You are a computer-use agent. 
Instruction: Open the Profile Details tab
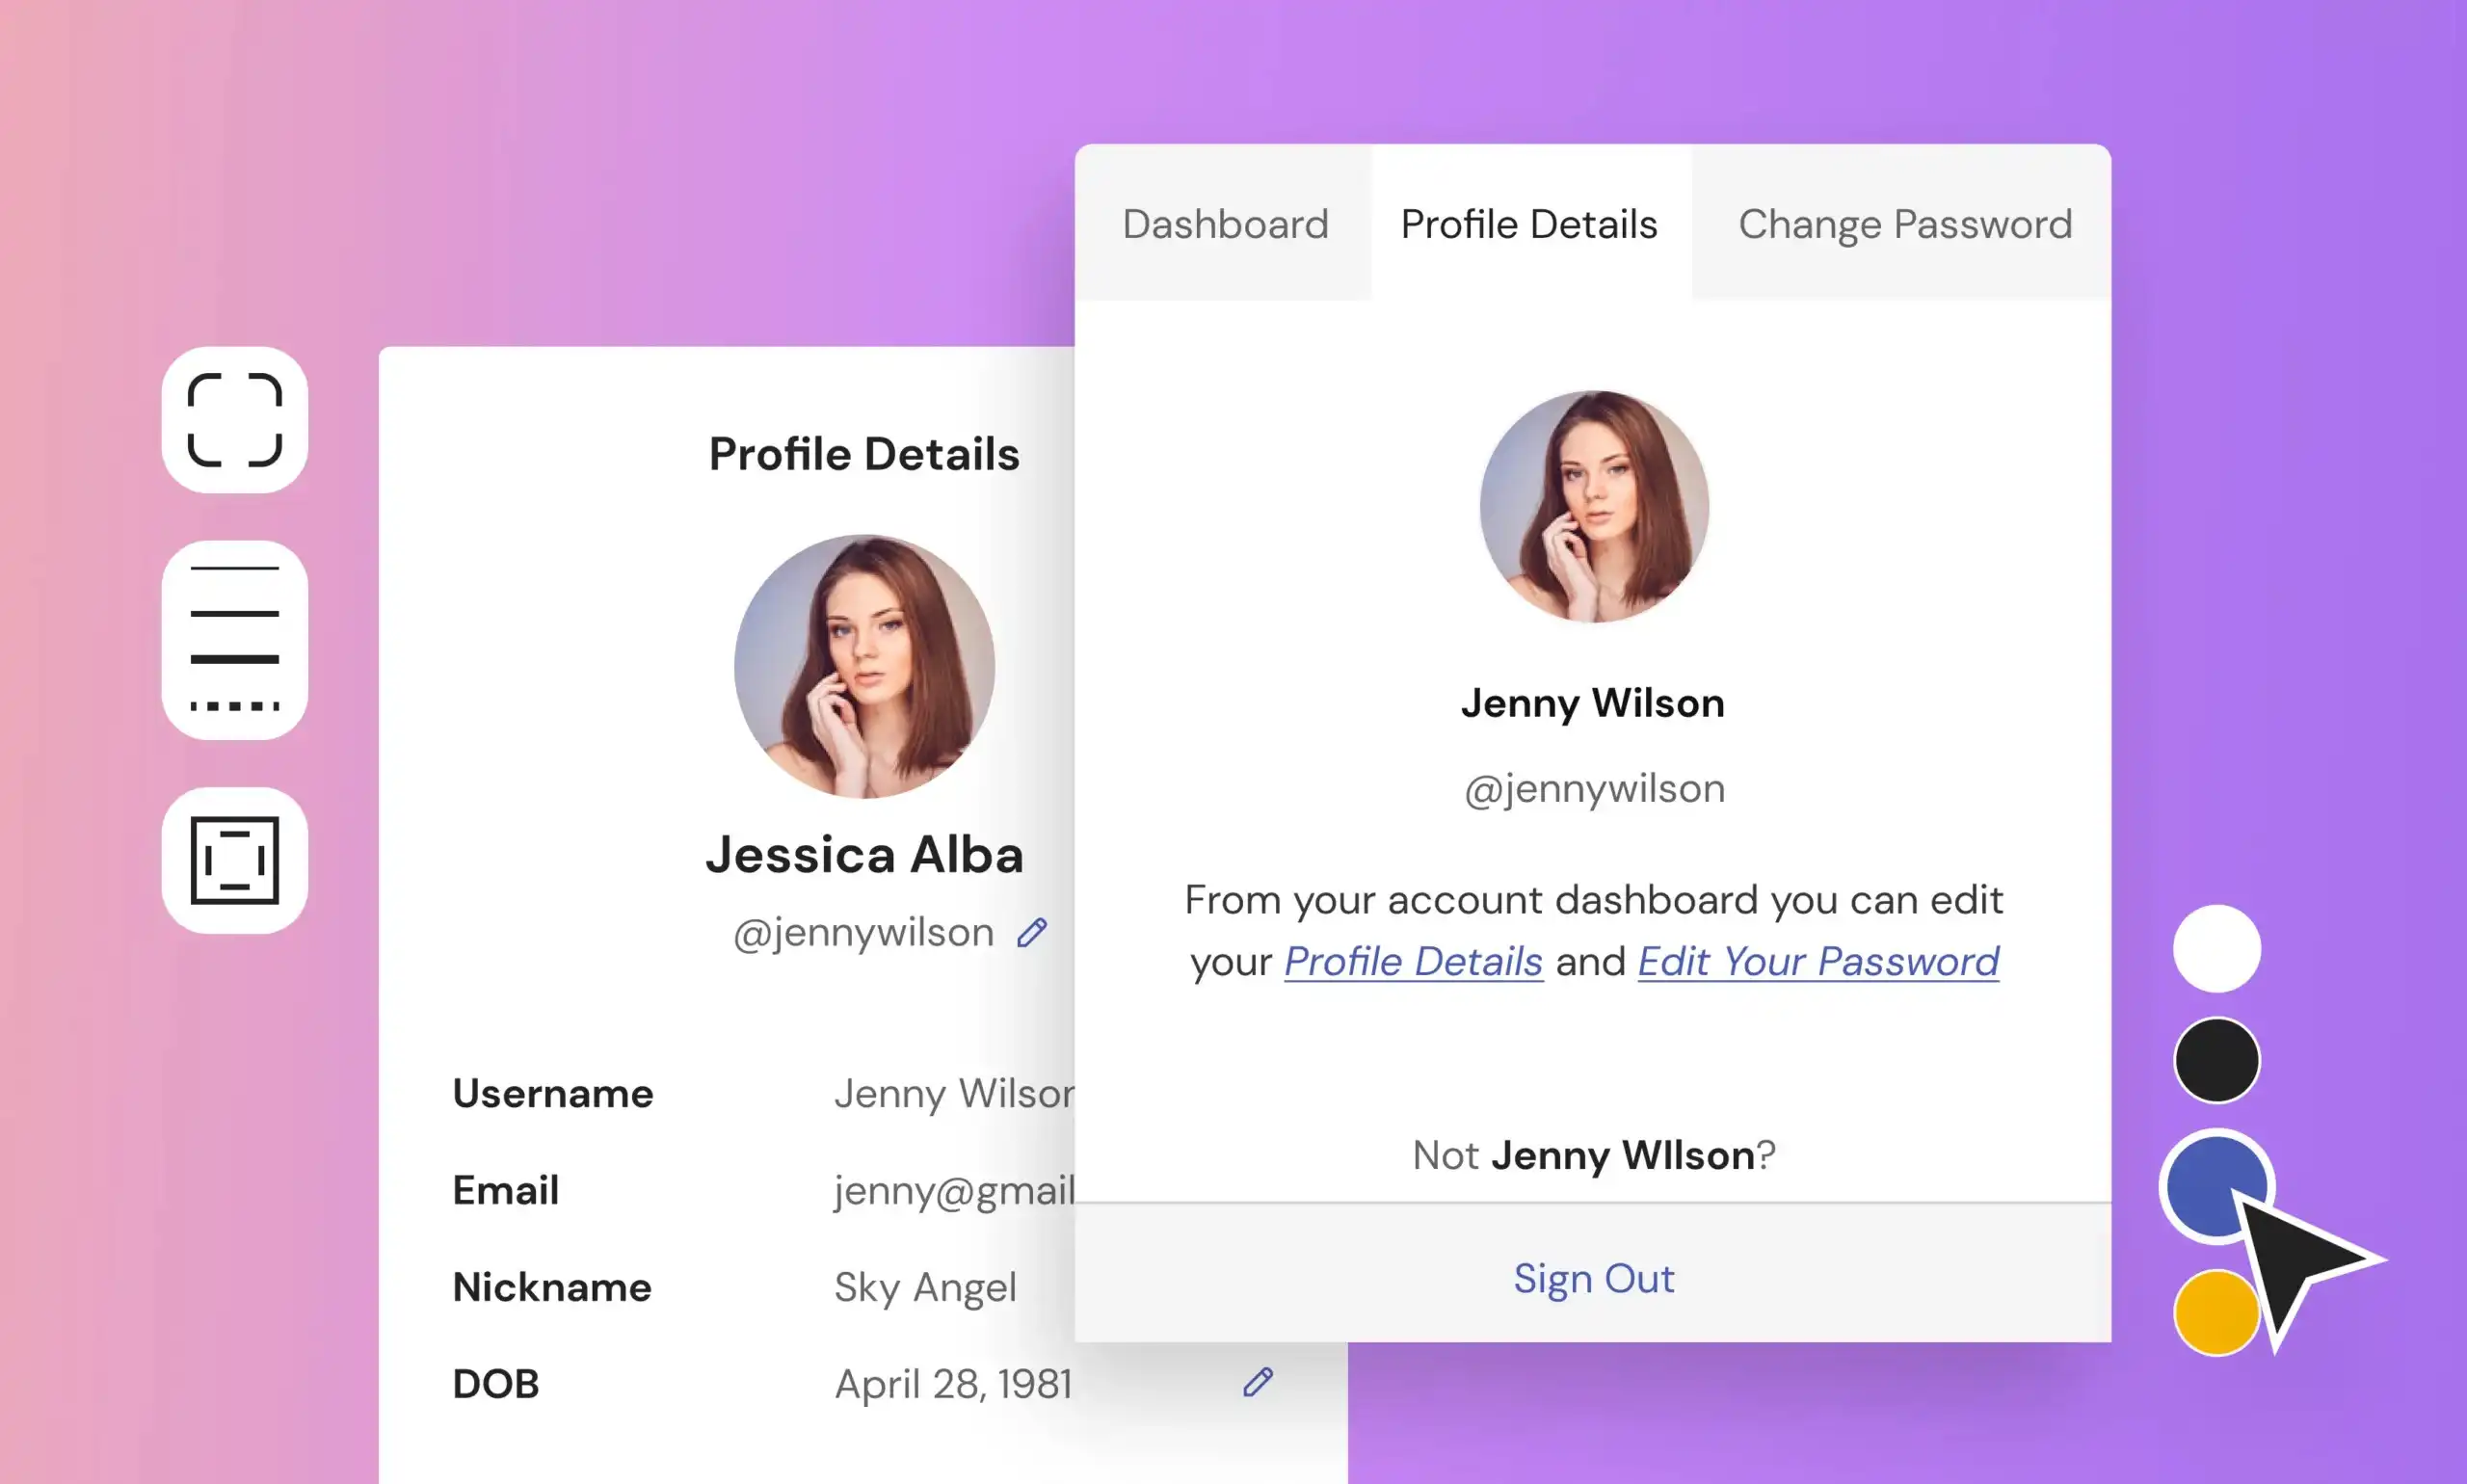[1529, 224]
